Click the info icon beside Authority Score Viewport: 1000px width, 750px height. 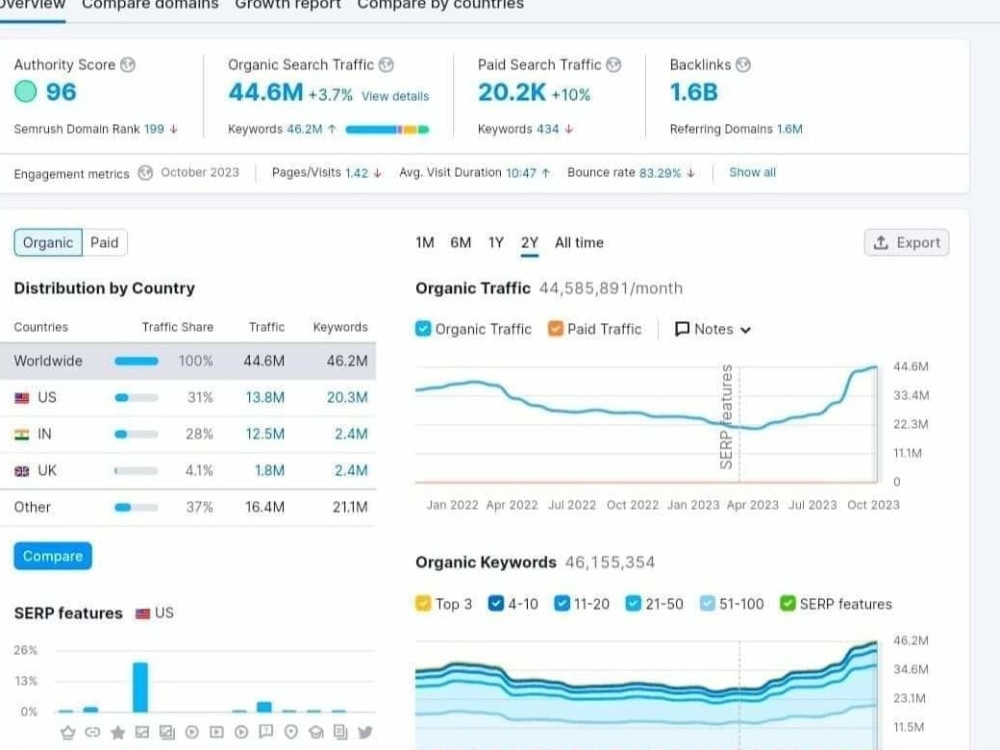click(x=128, y=65)
